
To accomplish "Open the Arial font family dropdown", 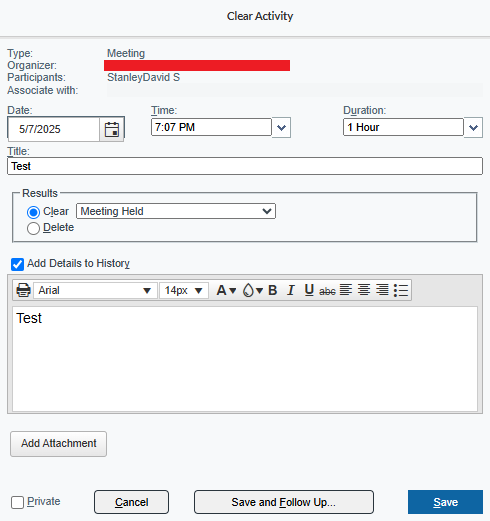I will pyautogui.click(x=95, y=290).
